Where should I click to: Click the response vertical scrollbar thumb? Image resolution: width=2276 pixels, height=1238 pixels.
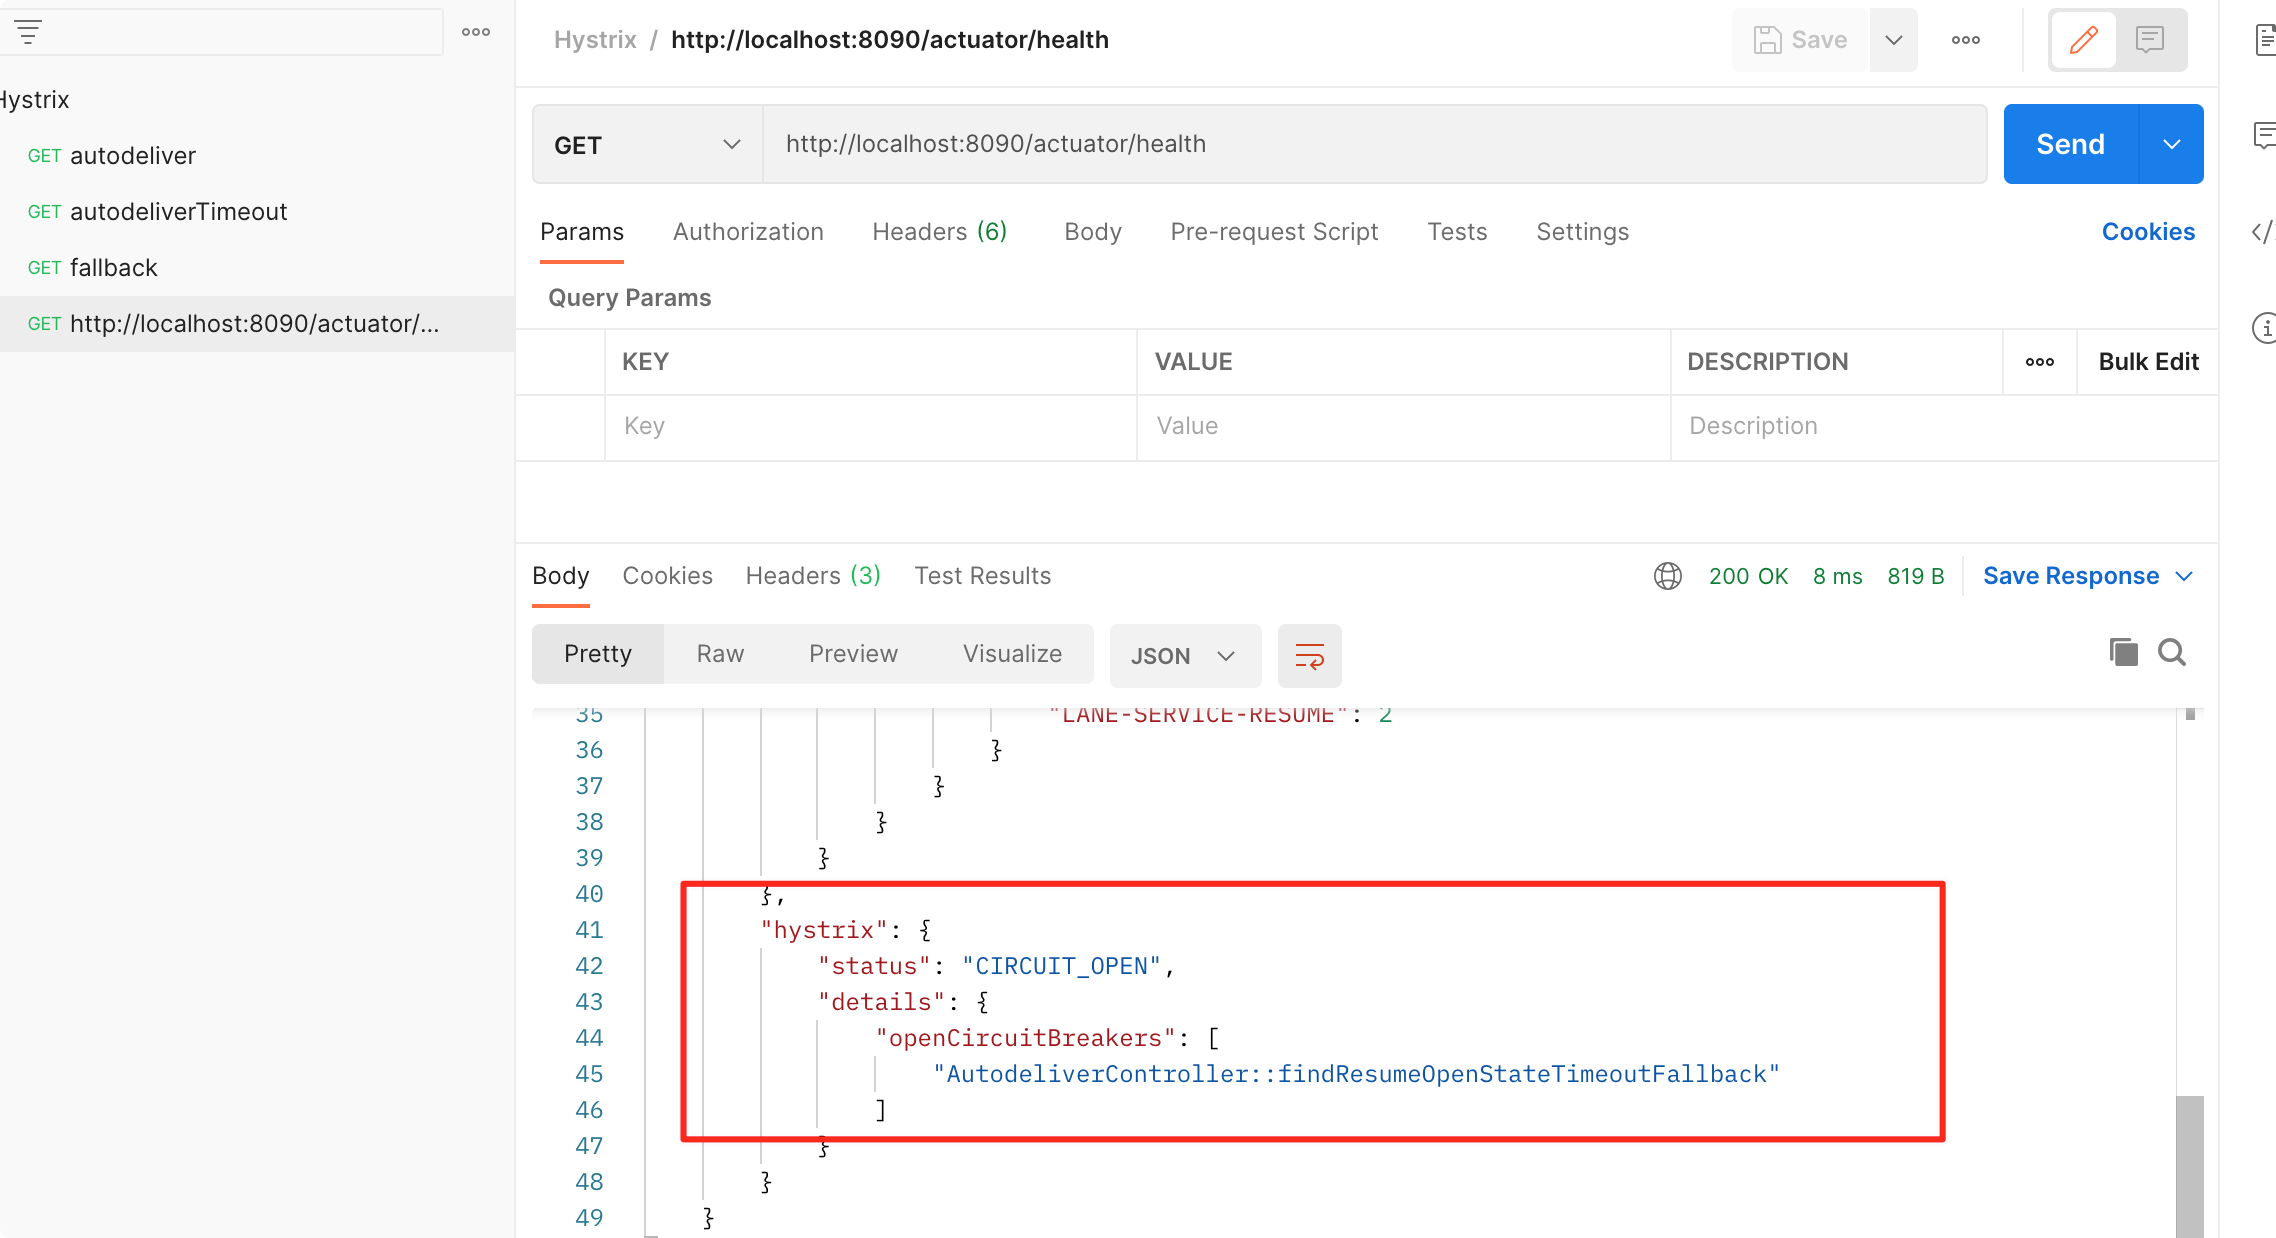(2189, 1165)
